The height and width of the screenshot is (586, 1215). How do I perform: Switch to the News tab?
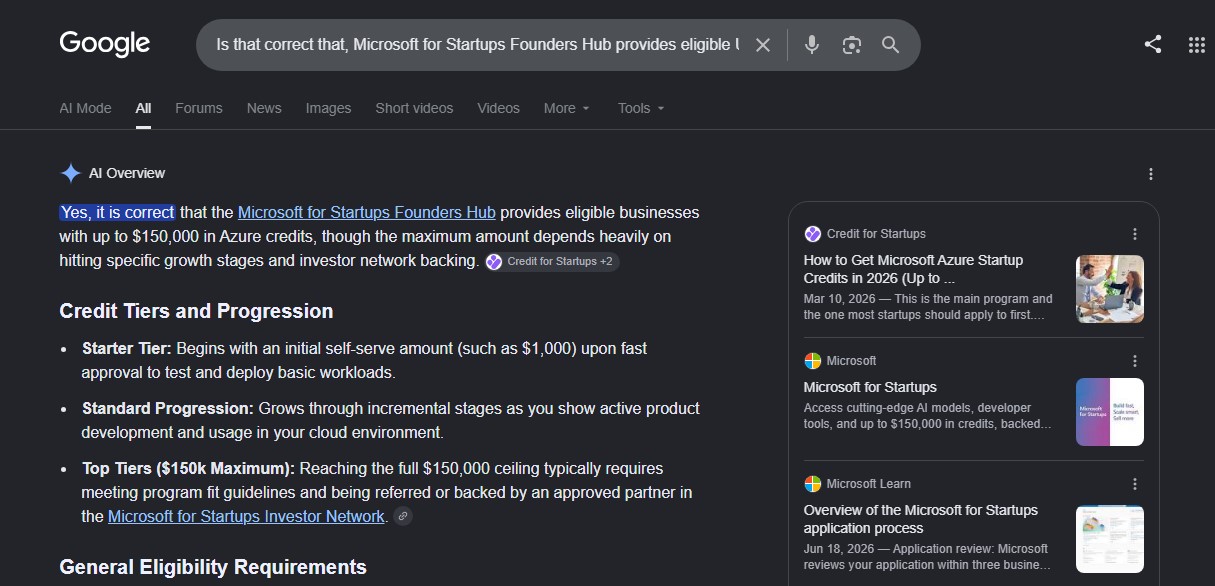click(264, 108)
